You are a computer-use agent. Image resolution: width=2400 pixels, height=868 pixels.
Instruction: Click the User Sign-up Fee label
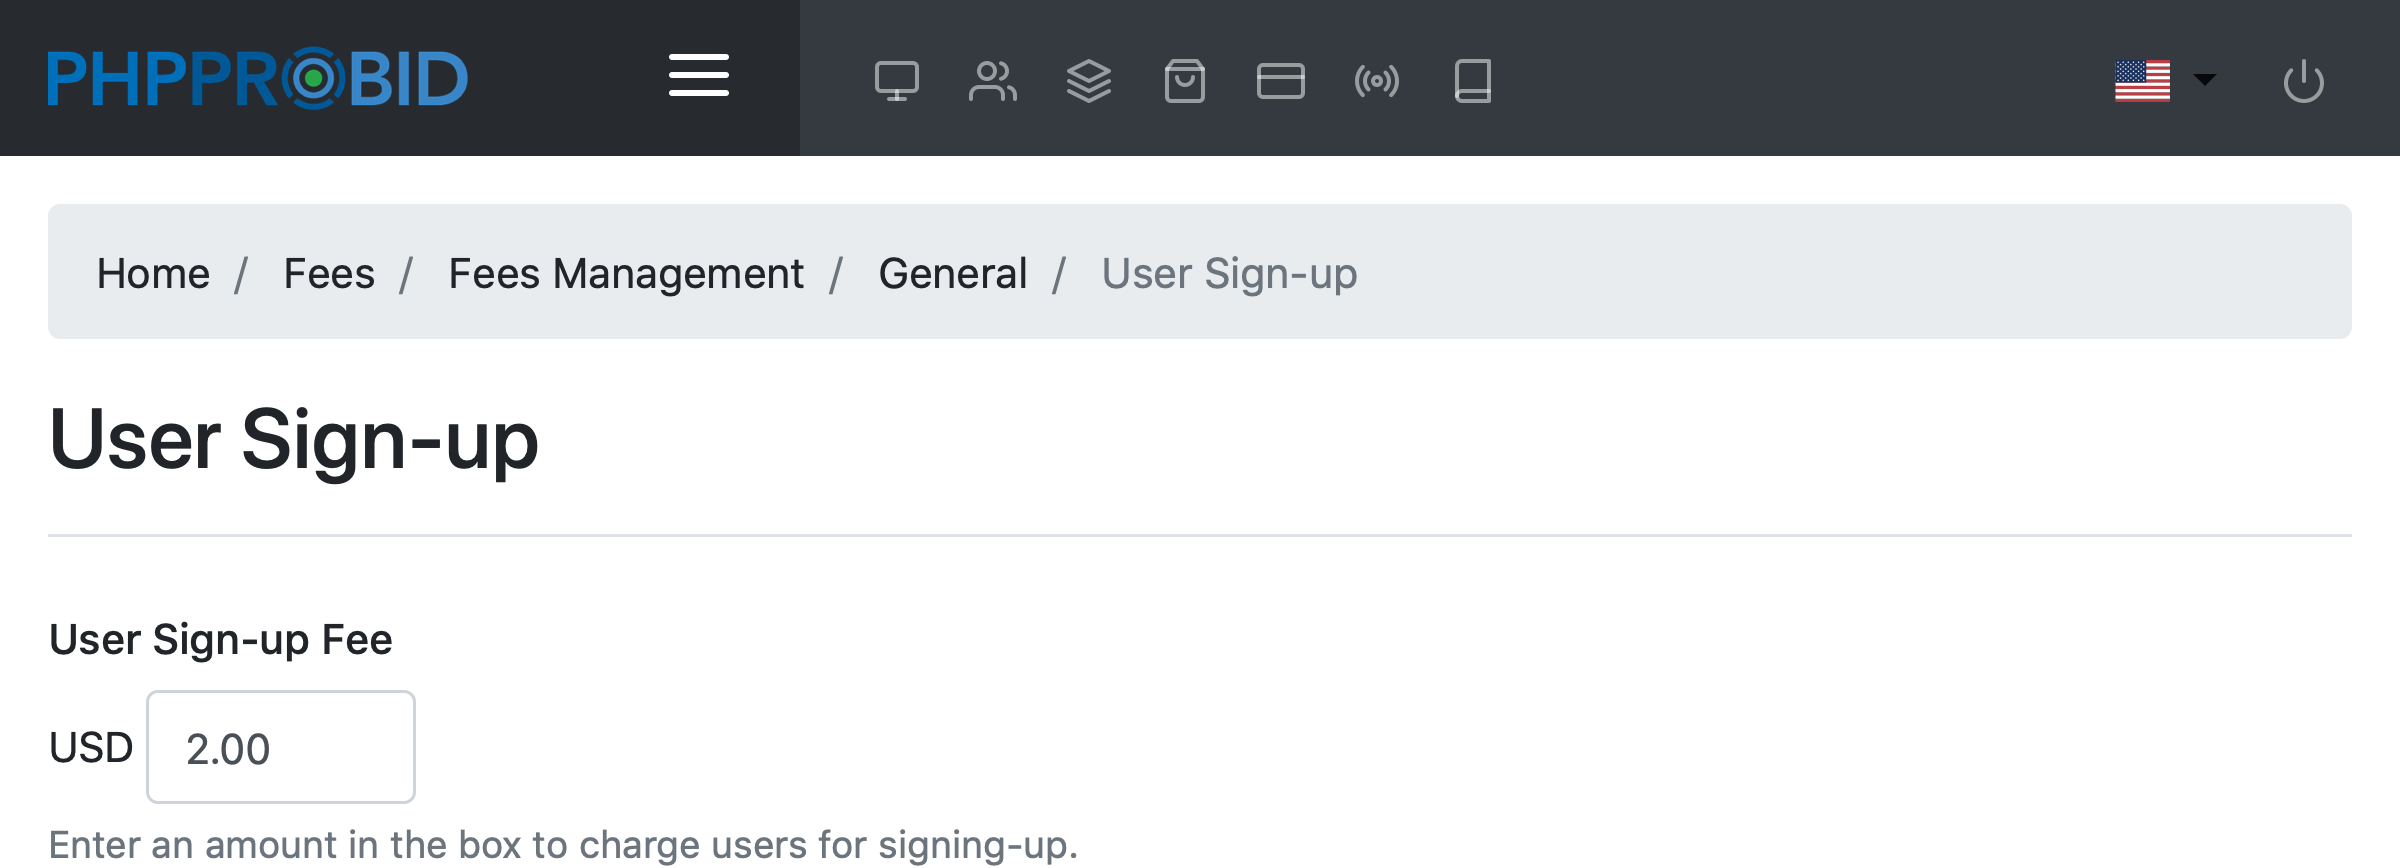point(220,639)
